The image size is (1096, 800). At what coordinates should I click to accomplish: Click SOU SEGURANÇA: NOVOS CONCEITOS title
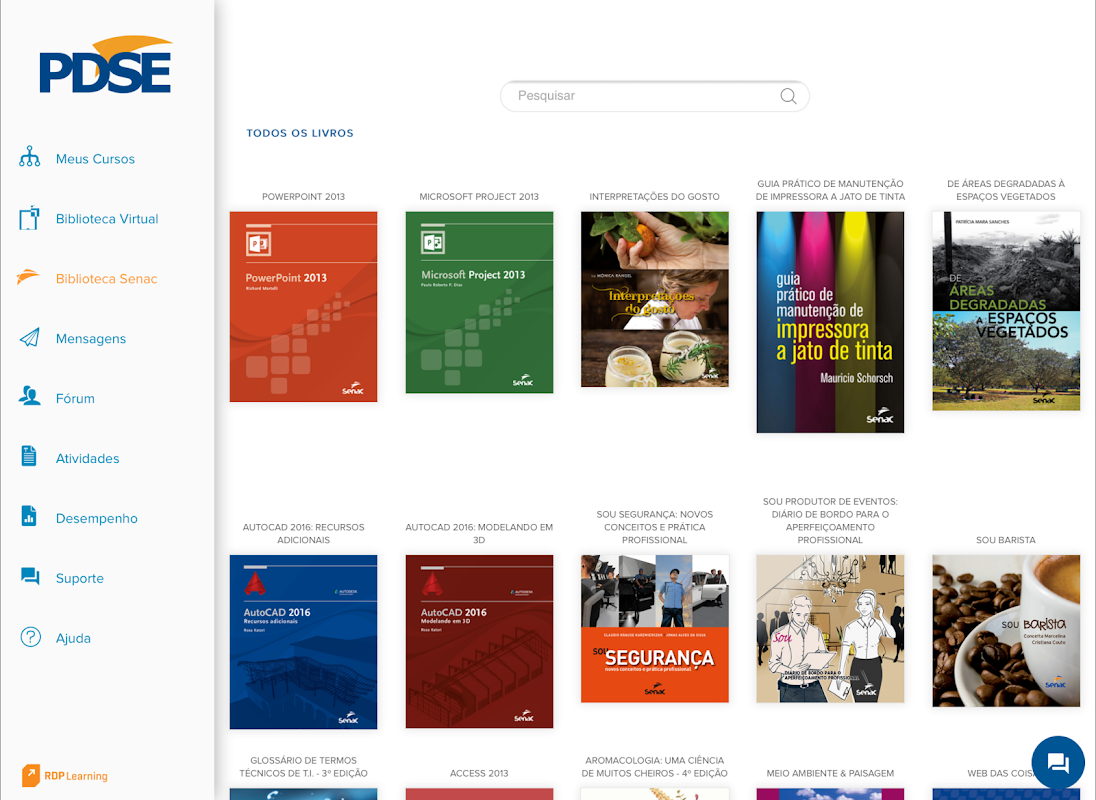pyautogui.click(x=655, y=527)
